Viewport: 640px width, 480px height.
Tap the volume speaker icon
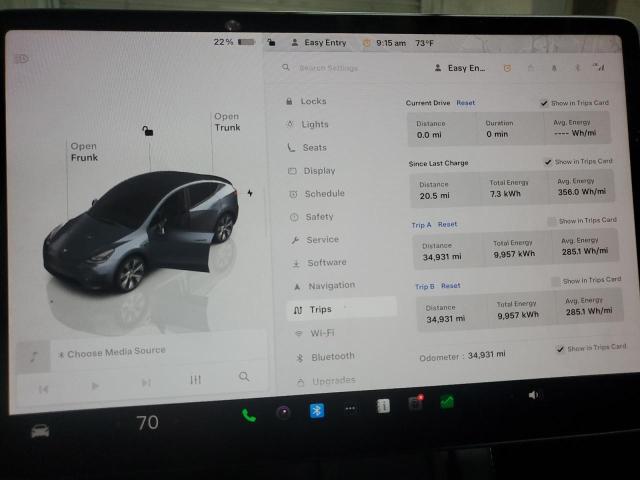pos(533,395)
